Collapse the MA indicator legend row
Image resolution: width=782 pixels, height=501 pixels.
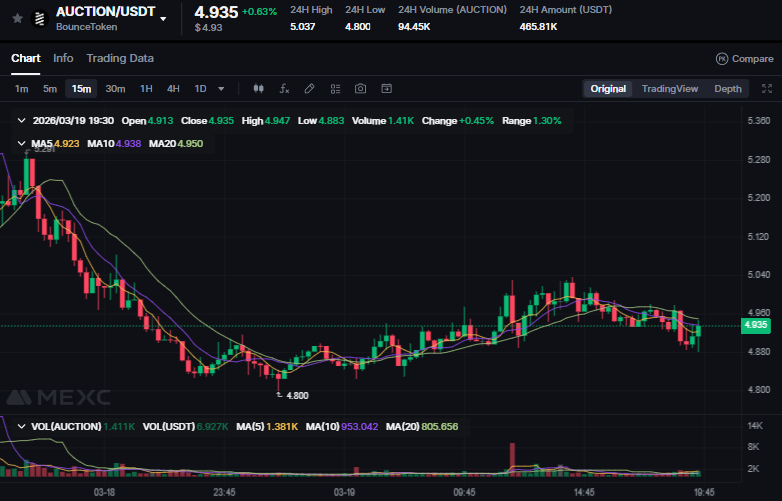tap(21, 144)
